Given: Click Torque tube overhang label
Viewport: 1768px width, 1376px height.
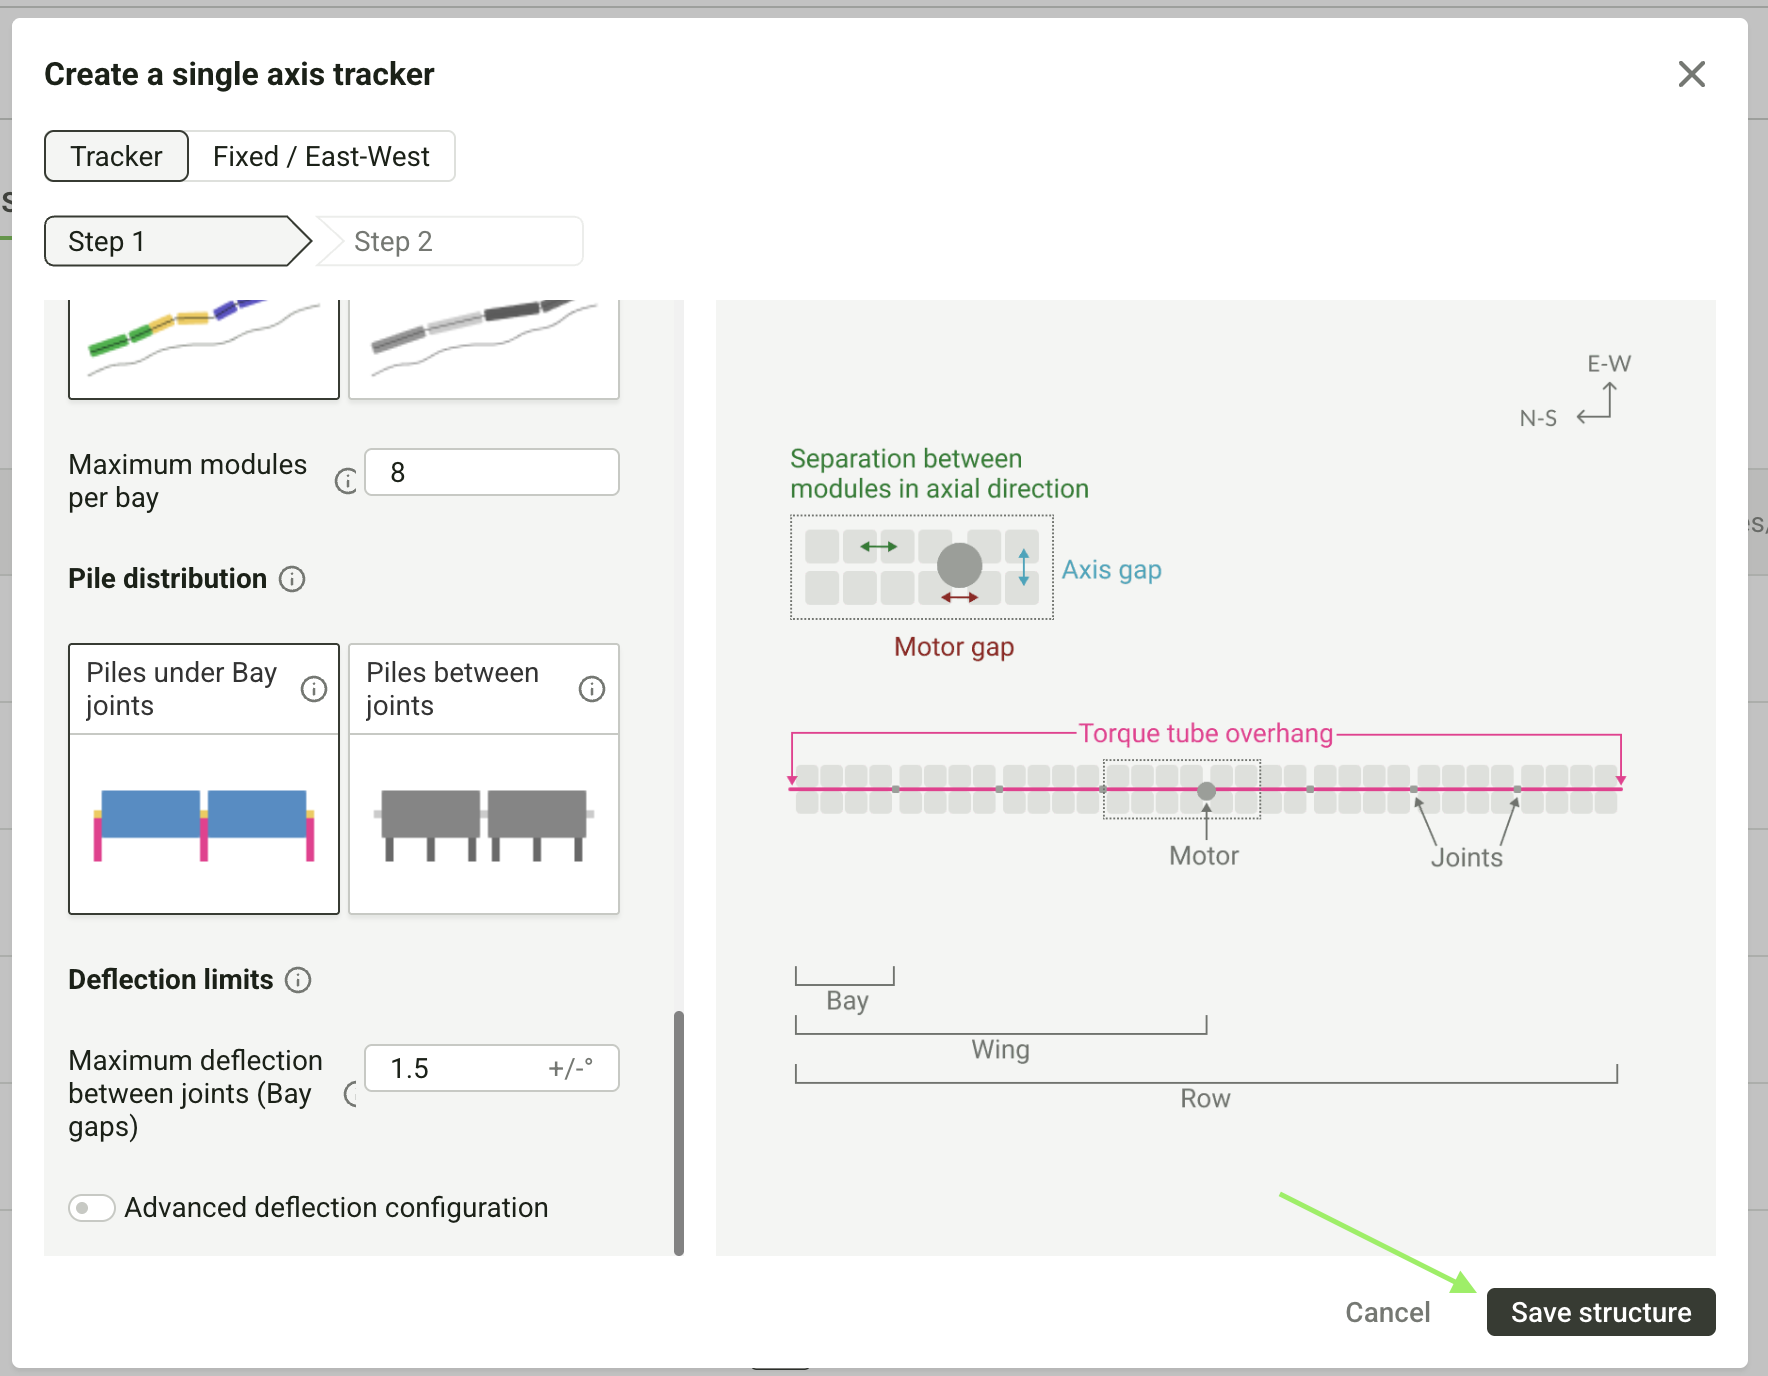Looking at the screenshot, I should click(1206, 734).
